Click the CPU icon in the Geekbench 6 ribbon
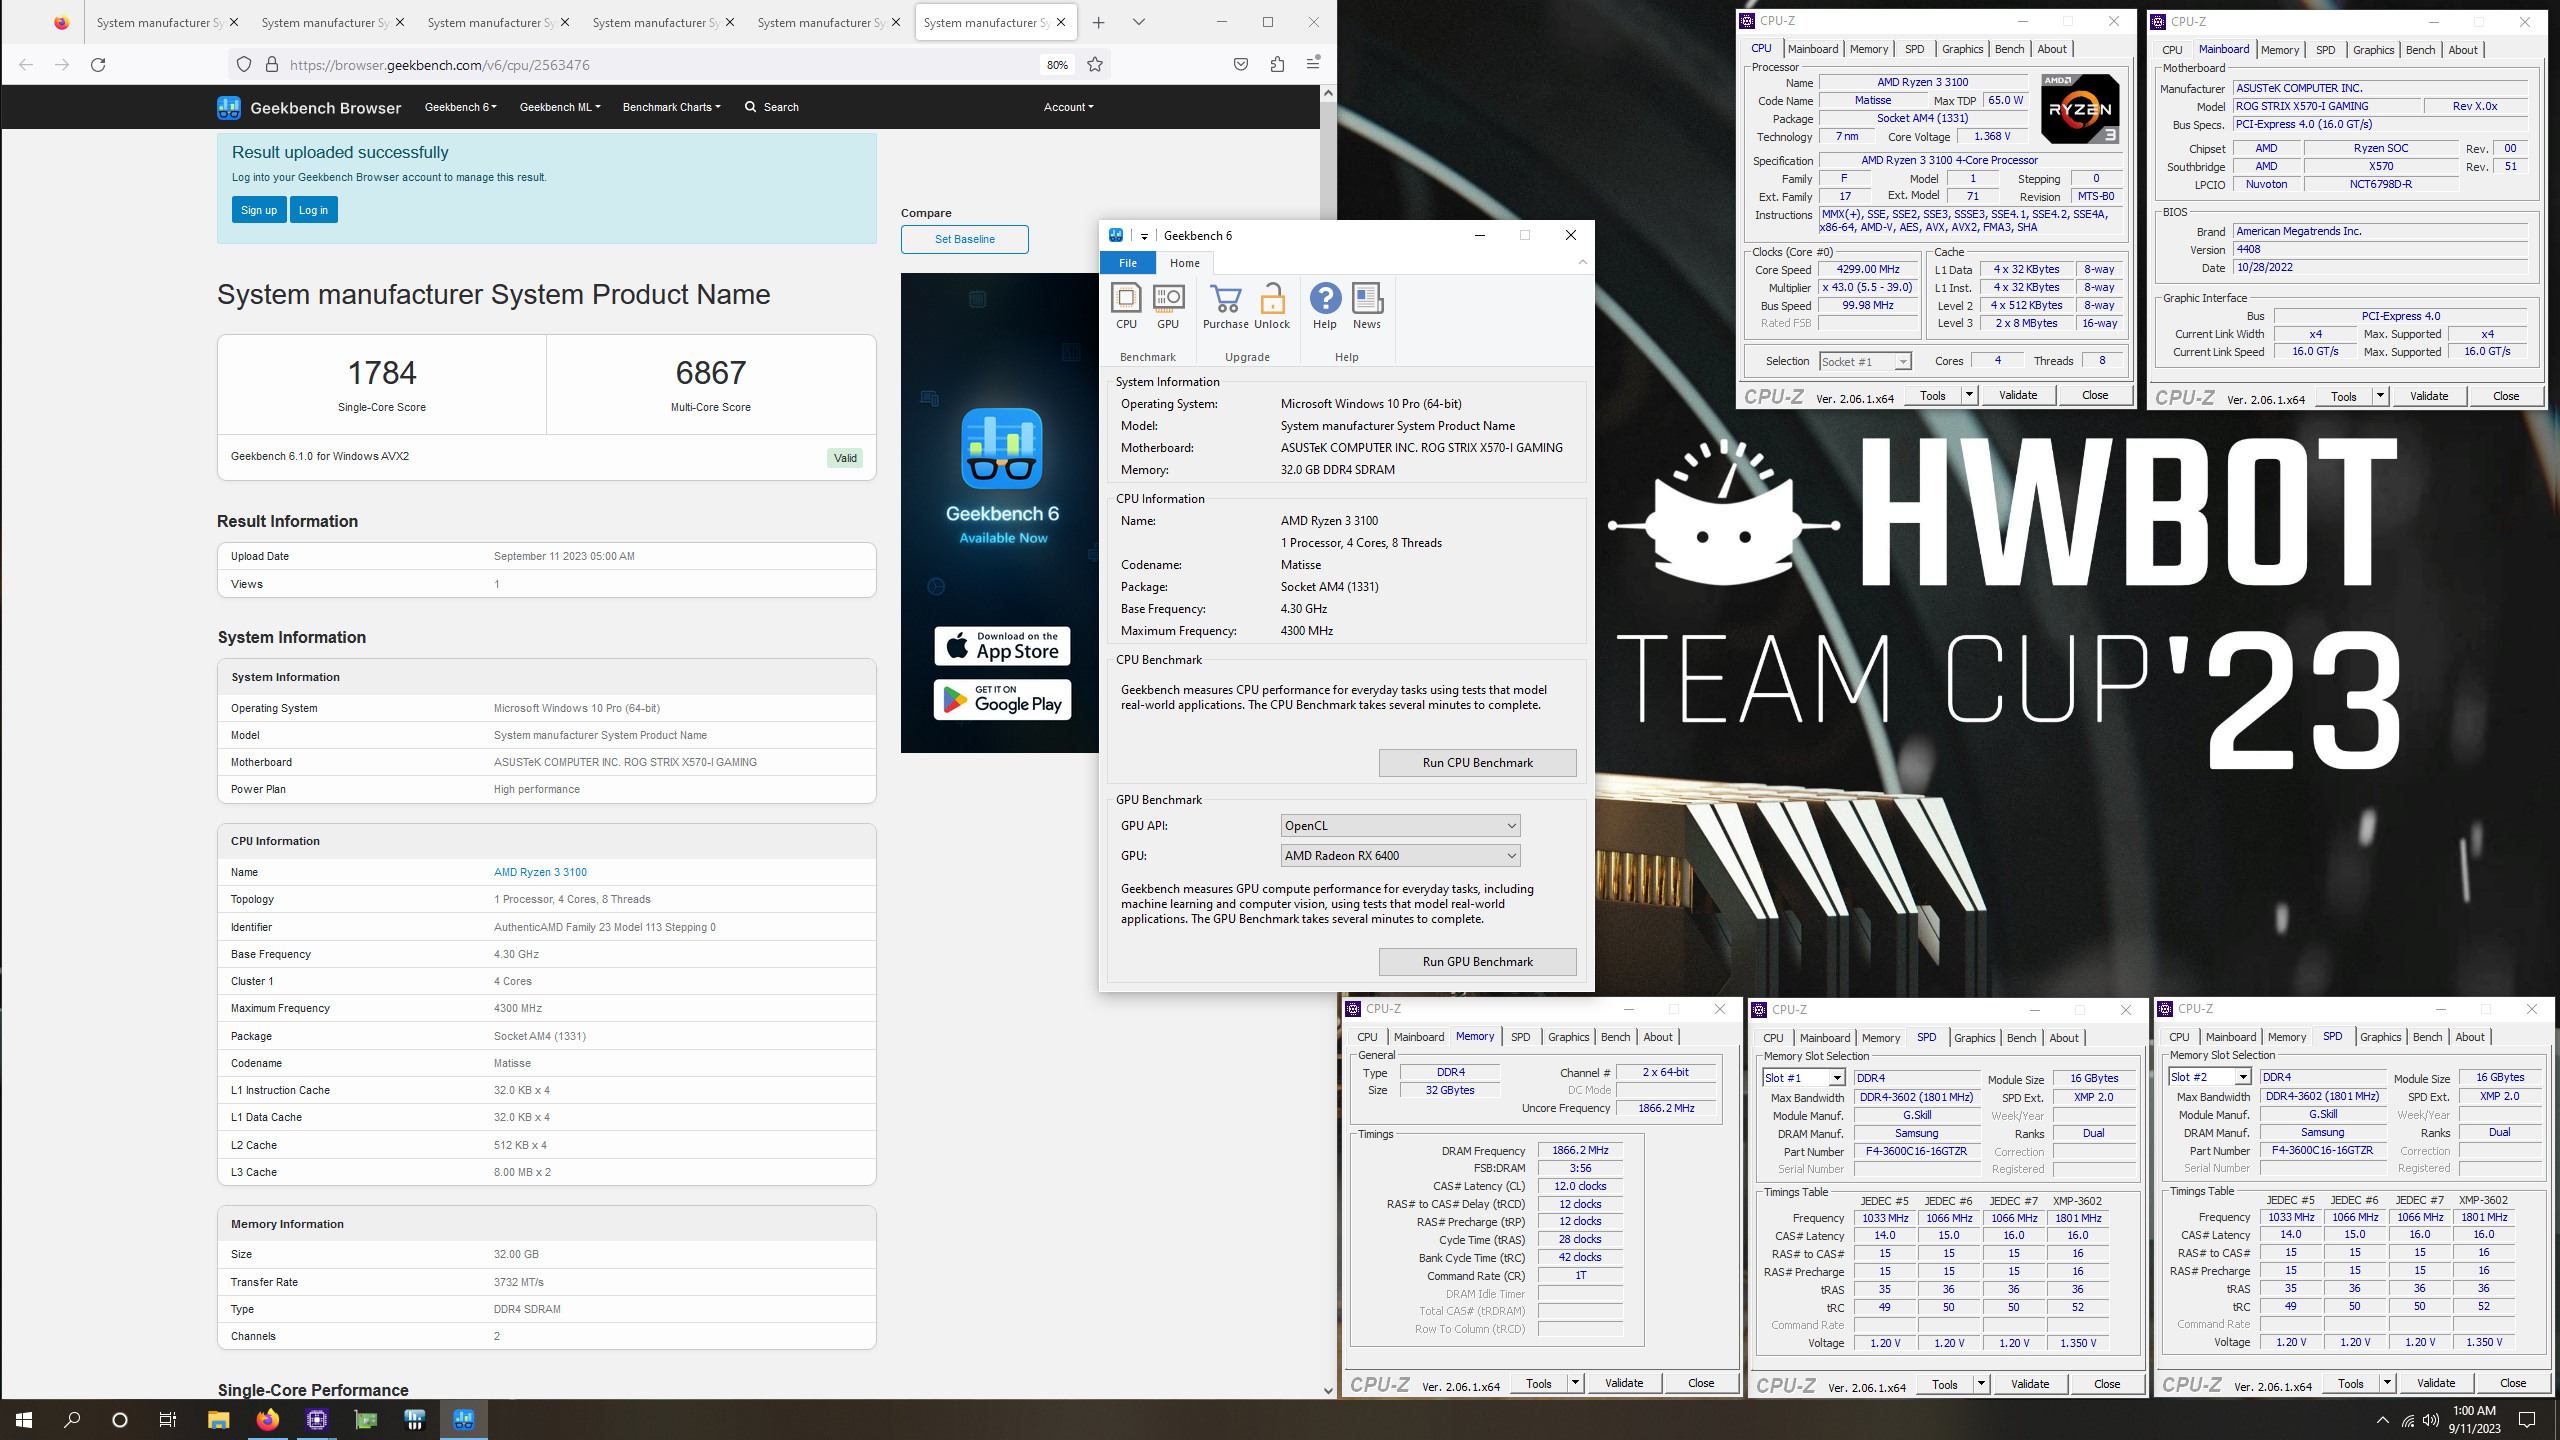 (x=1126, y=305)
